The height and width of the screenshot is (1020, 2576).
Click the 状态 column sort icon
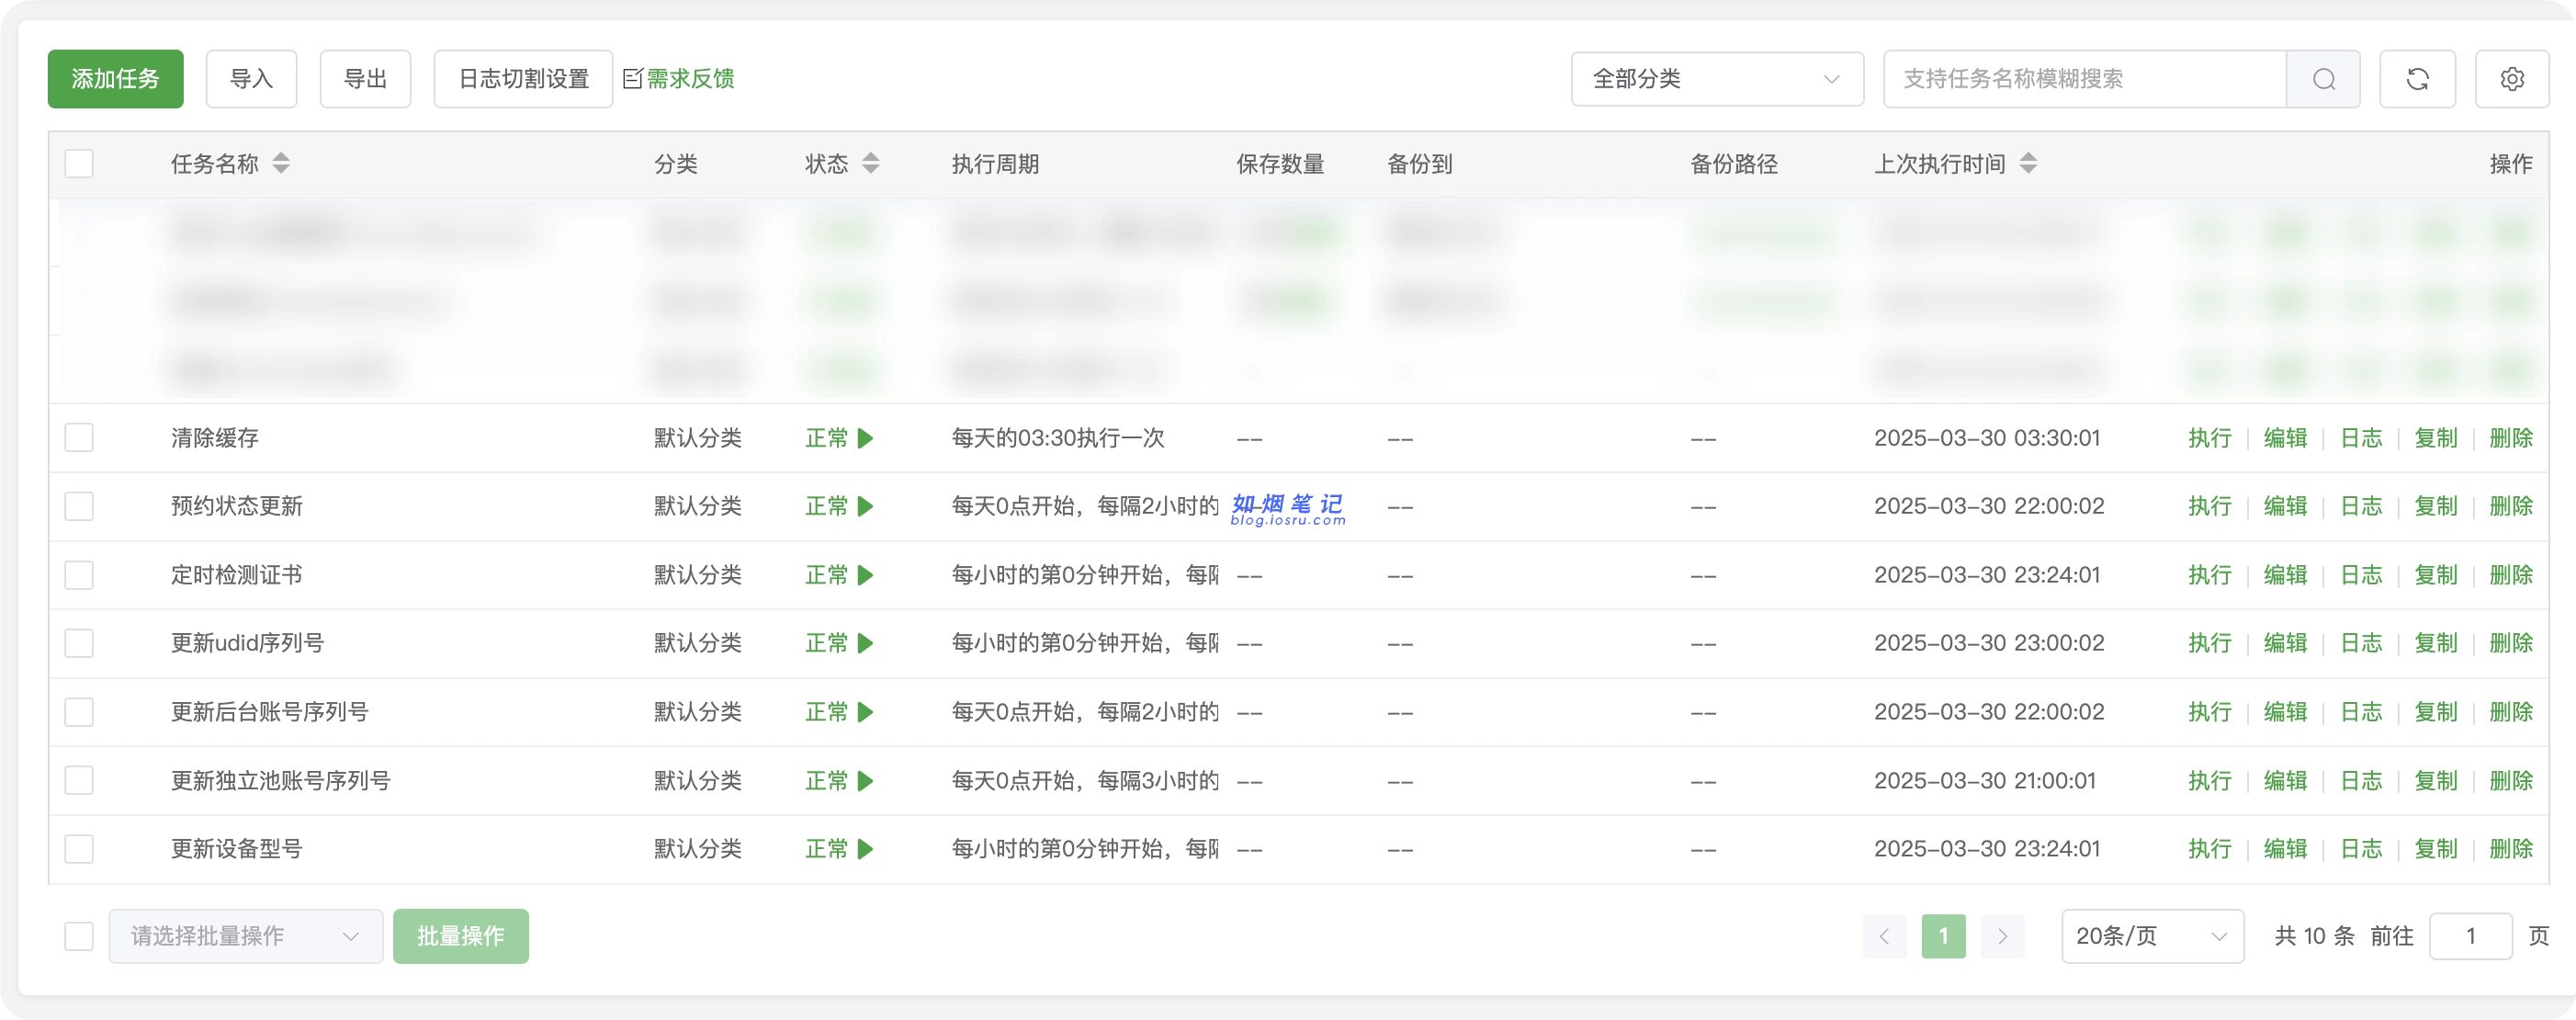(871, 163)
